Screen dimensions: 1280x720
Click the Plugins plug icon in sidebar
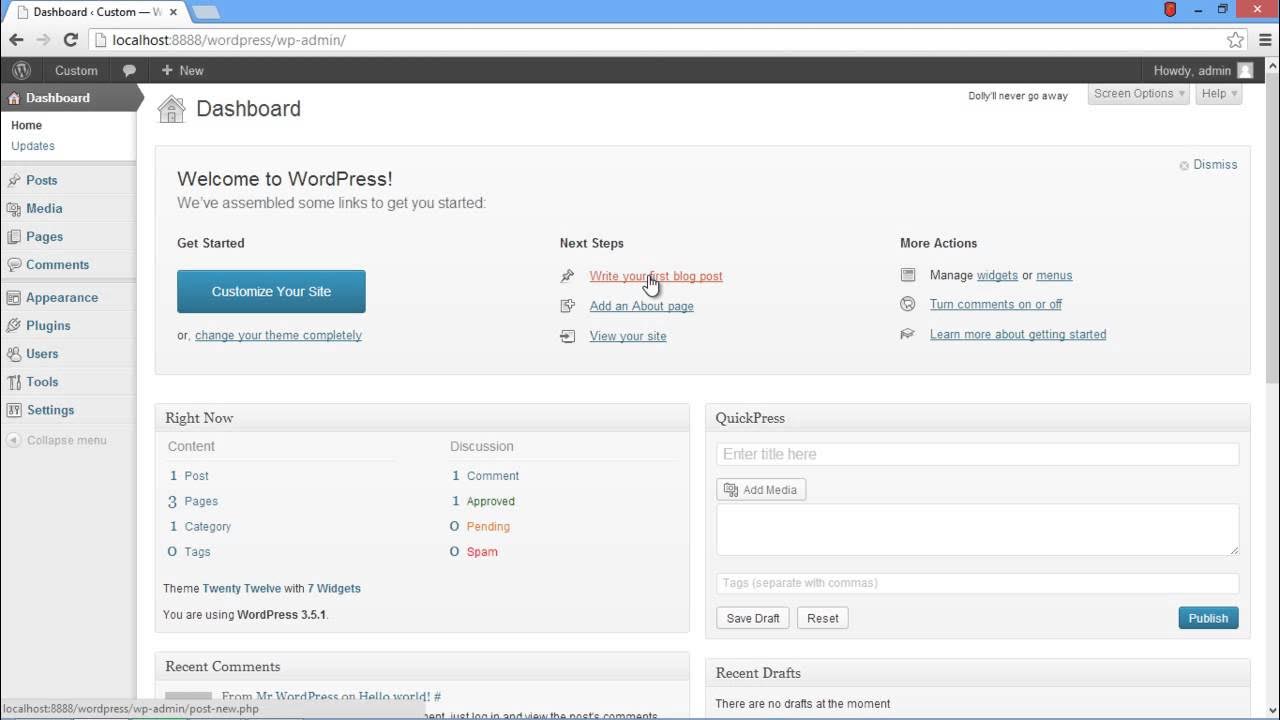14,326
